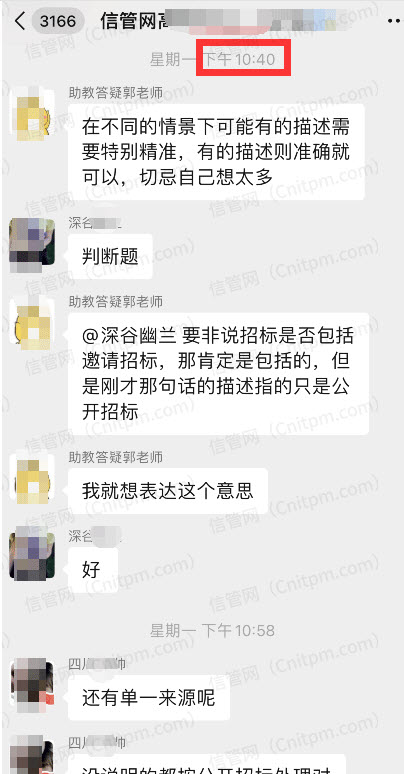
Task: Tap avatar beside the 判断题 message
Action: (x=32, y=242)
